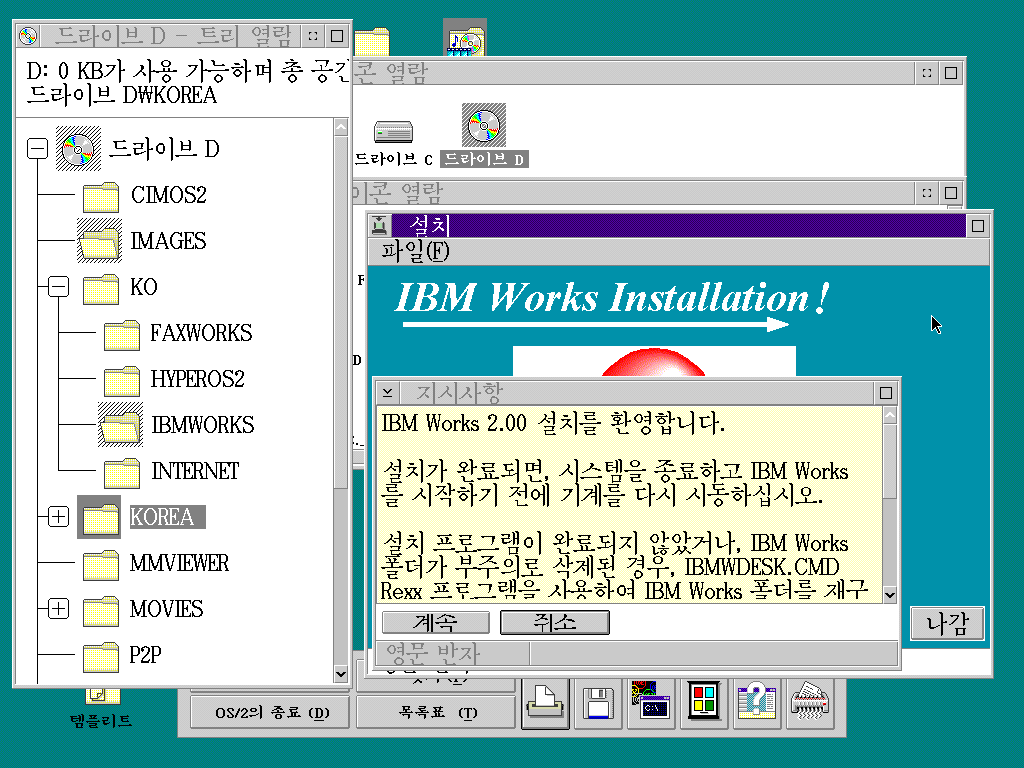Select the CIMOS2 folder icon
This screenshot has height=768, width=1024.
(101, 197)
